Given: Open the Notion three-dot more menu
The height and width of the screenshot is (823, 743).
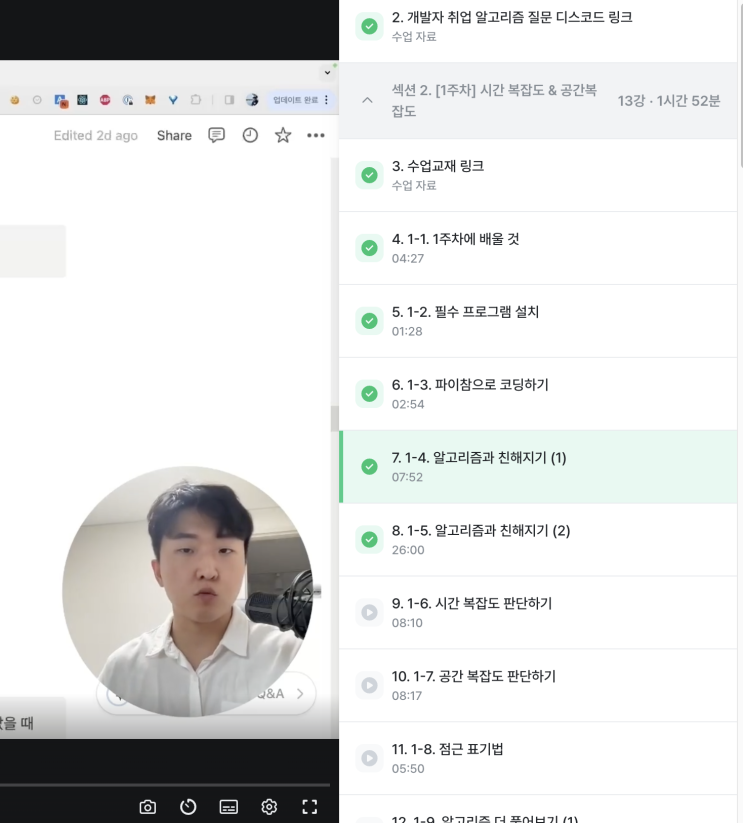Looking at the screenshot, I should (315, 135).
